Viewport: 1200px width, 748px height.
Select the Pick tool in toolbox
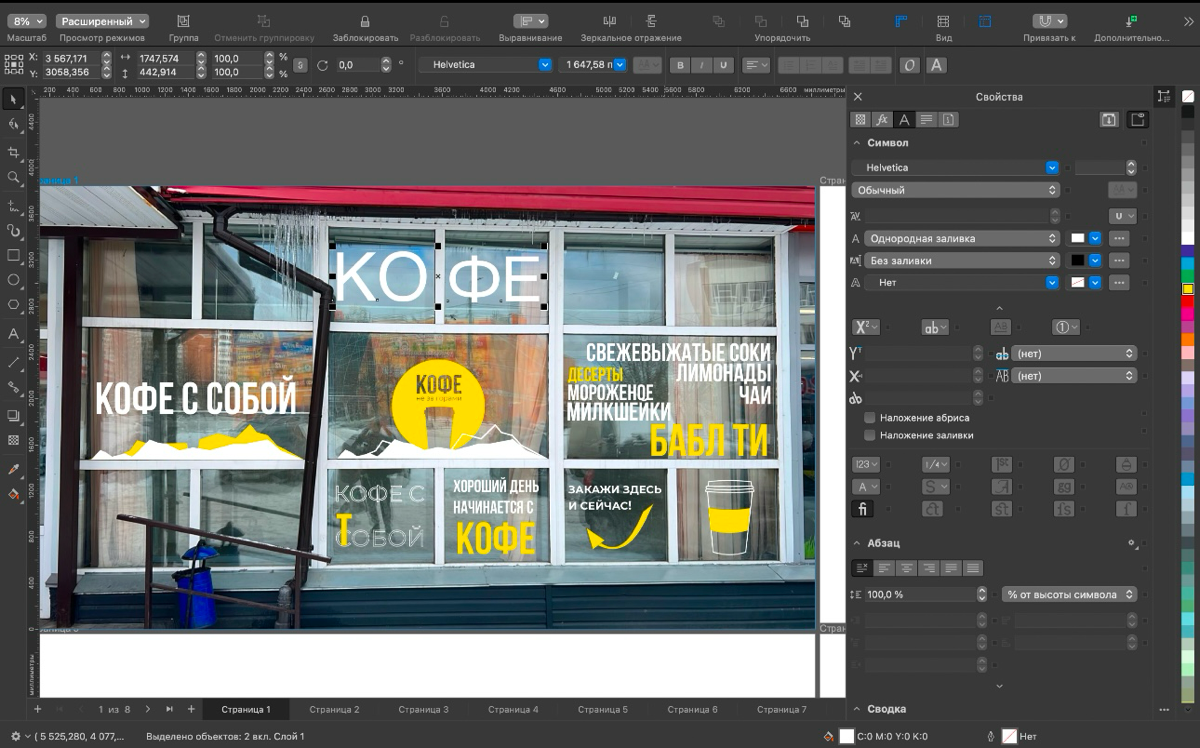tap(14, 99)
